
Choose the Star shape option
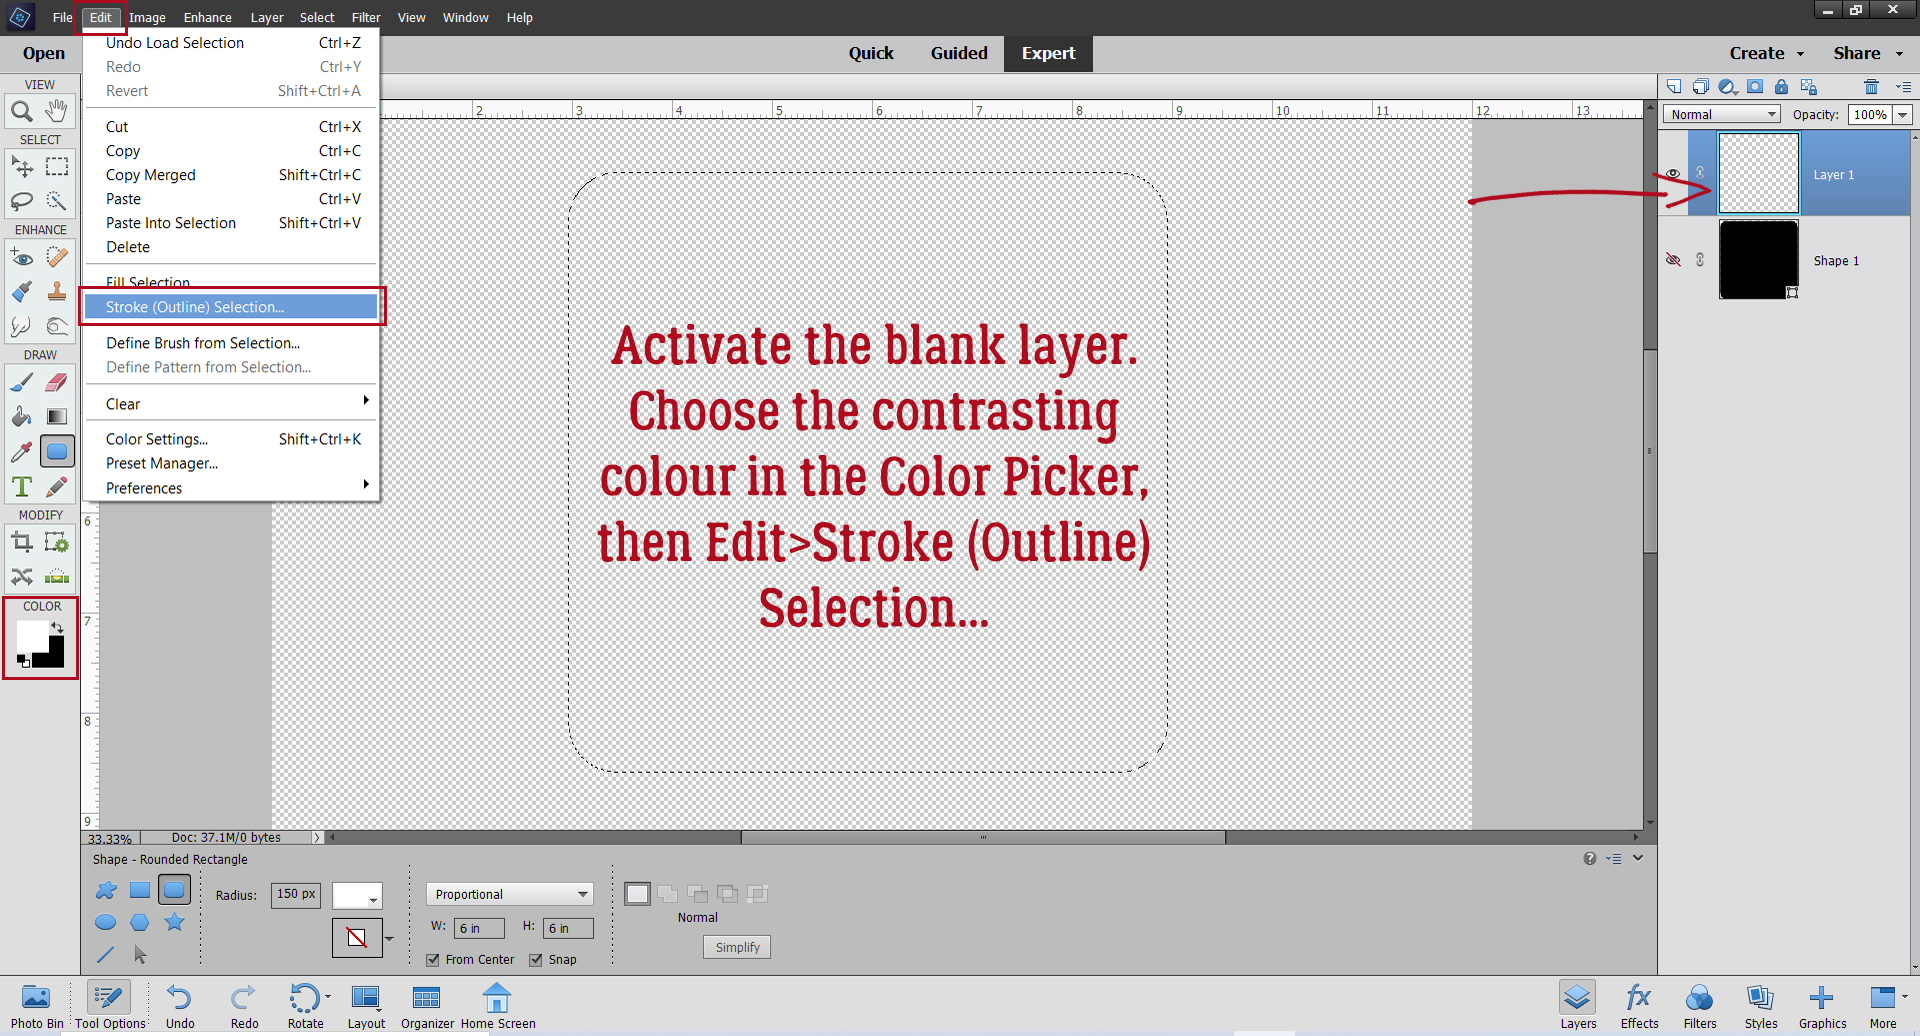175,922
